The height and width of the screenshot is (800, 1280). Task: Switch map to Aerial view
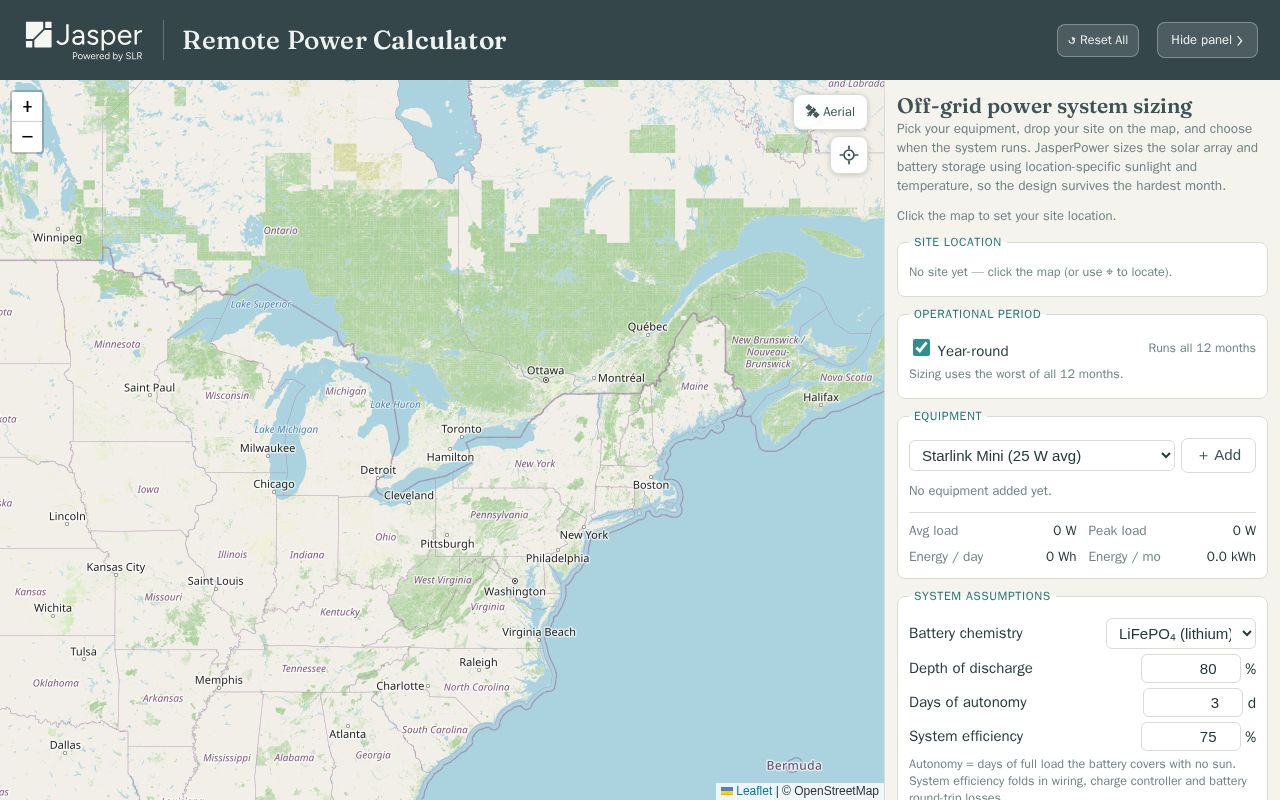830,112
